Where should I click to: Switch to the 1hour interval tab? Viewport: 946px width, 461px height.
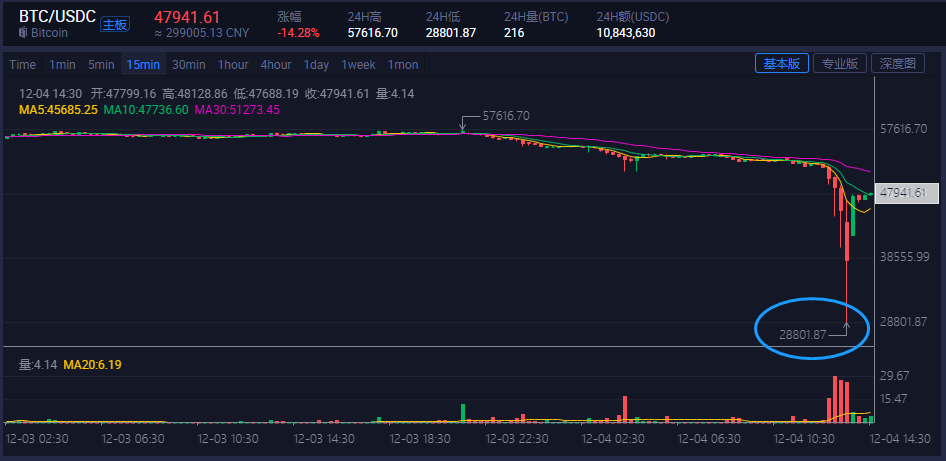(x=233, y=65)
